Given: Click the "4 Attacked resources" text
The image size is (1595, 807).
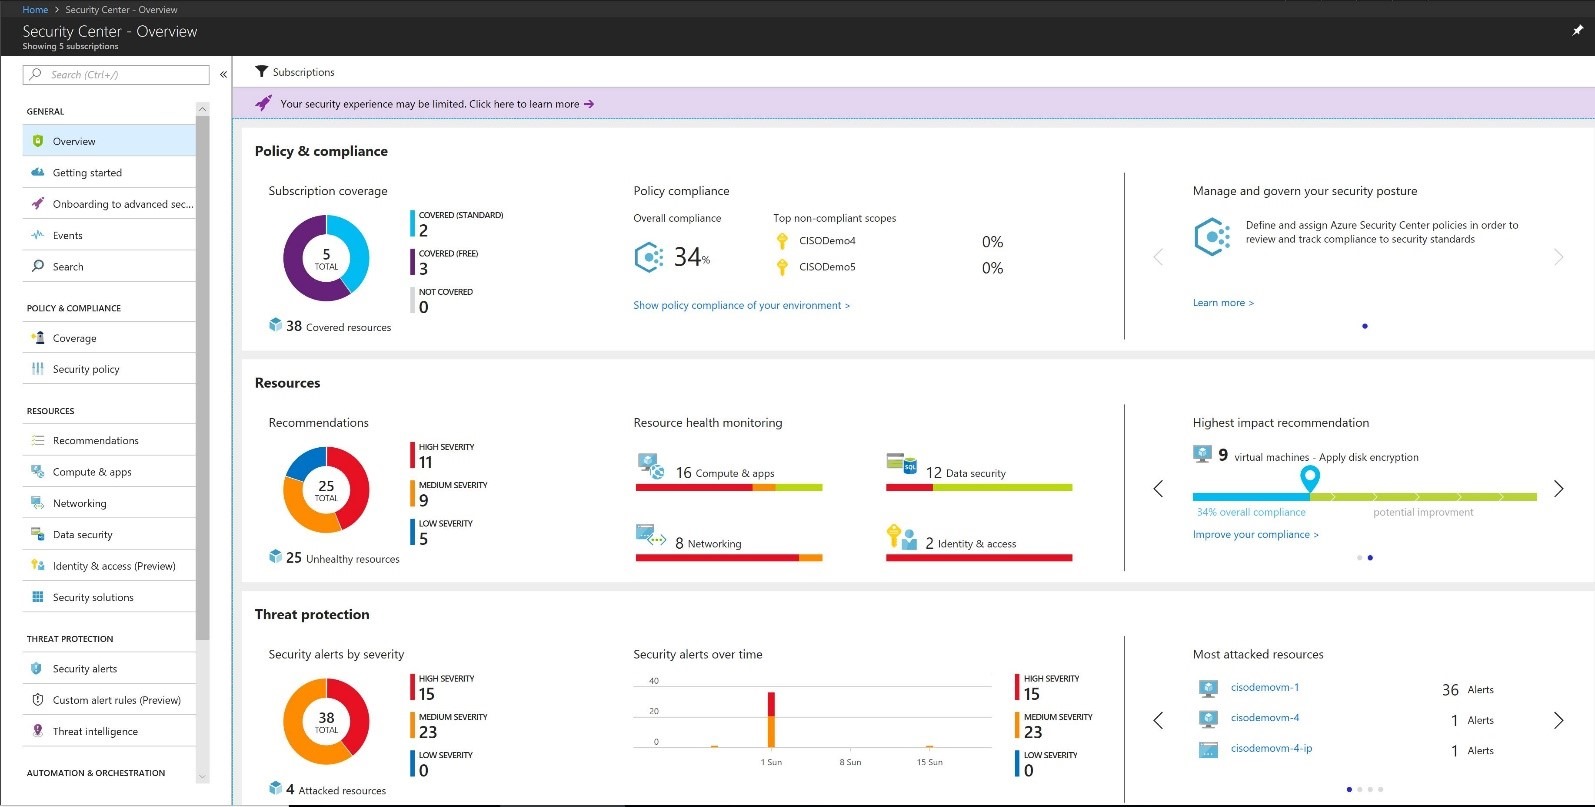Looking at the screenshot, I should pos(335,790).
